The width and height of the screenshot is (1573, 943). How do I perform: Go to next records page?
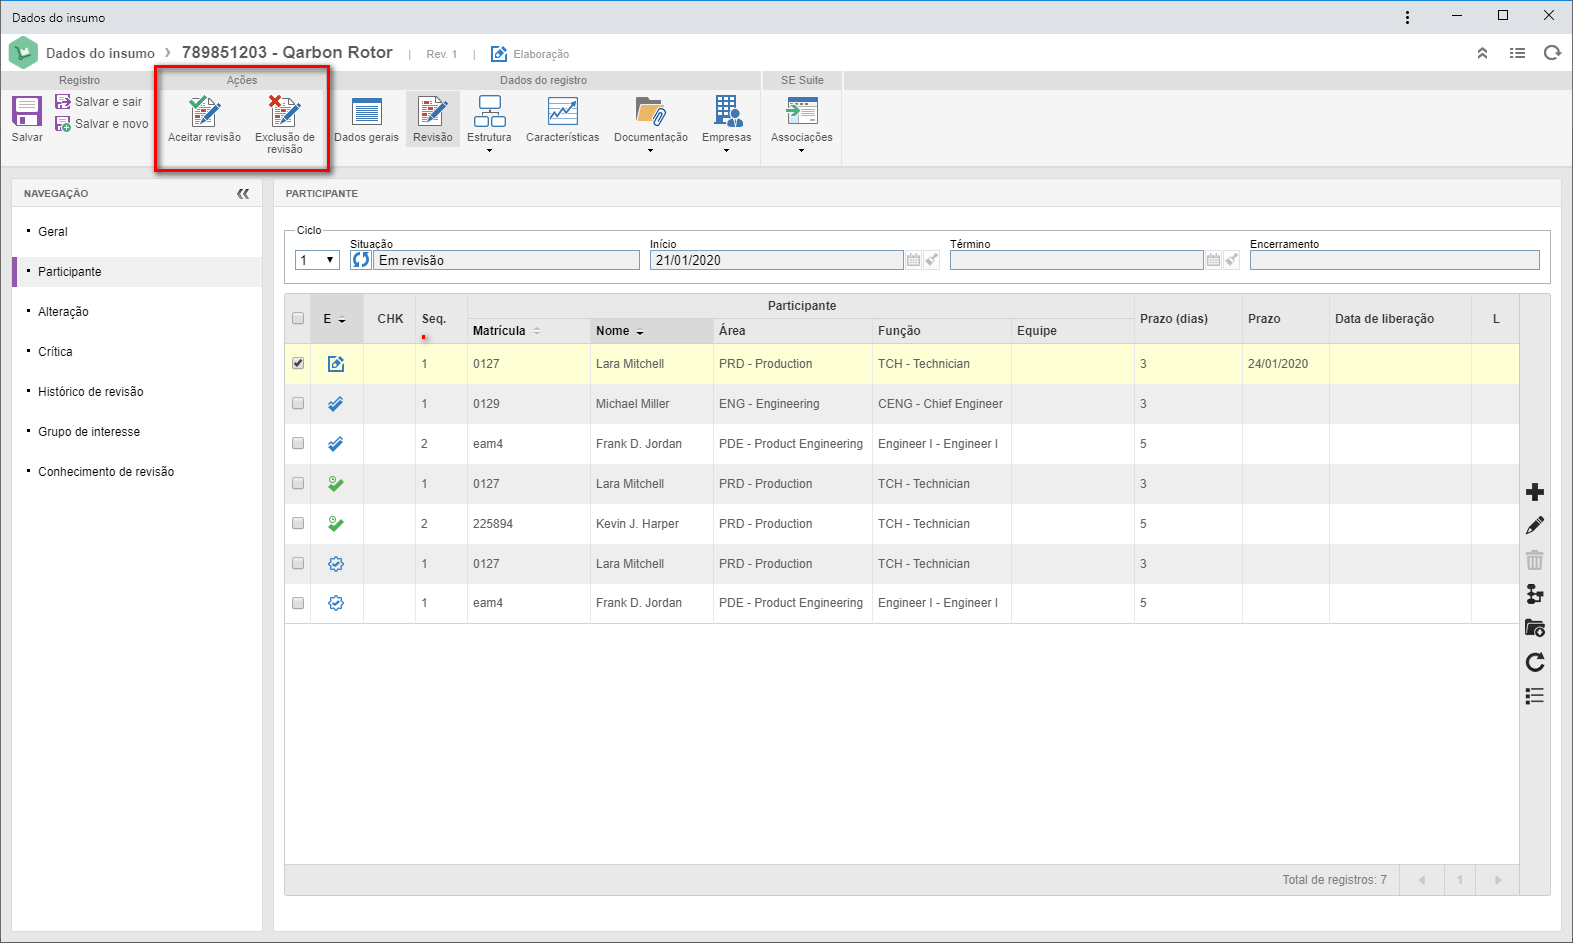1498,880
